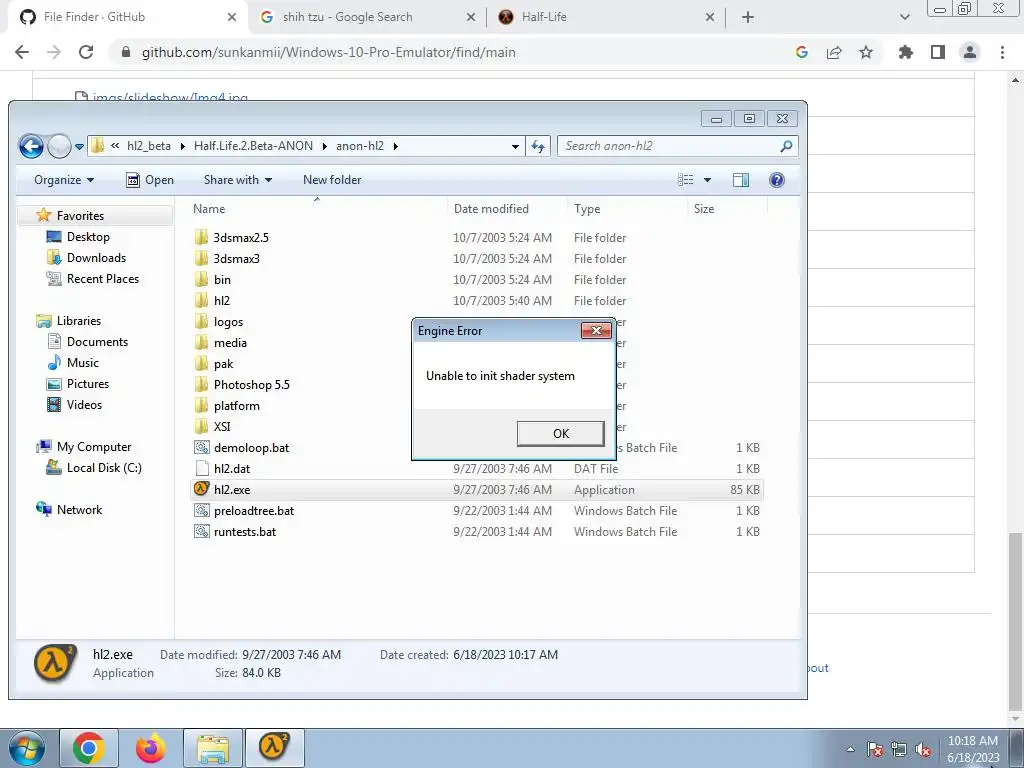Image resolution: width=1024 pixels, height=768 pixels.
Task: Open Music library
Action: (82, 362)
